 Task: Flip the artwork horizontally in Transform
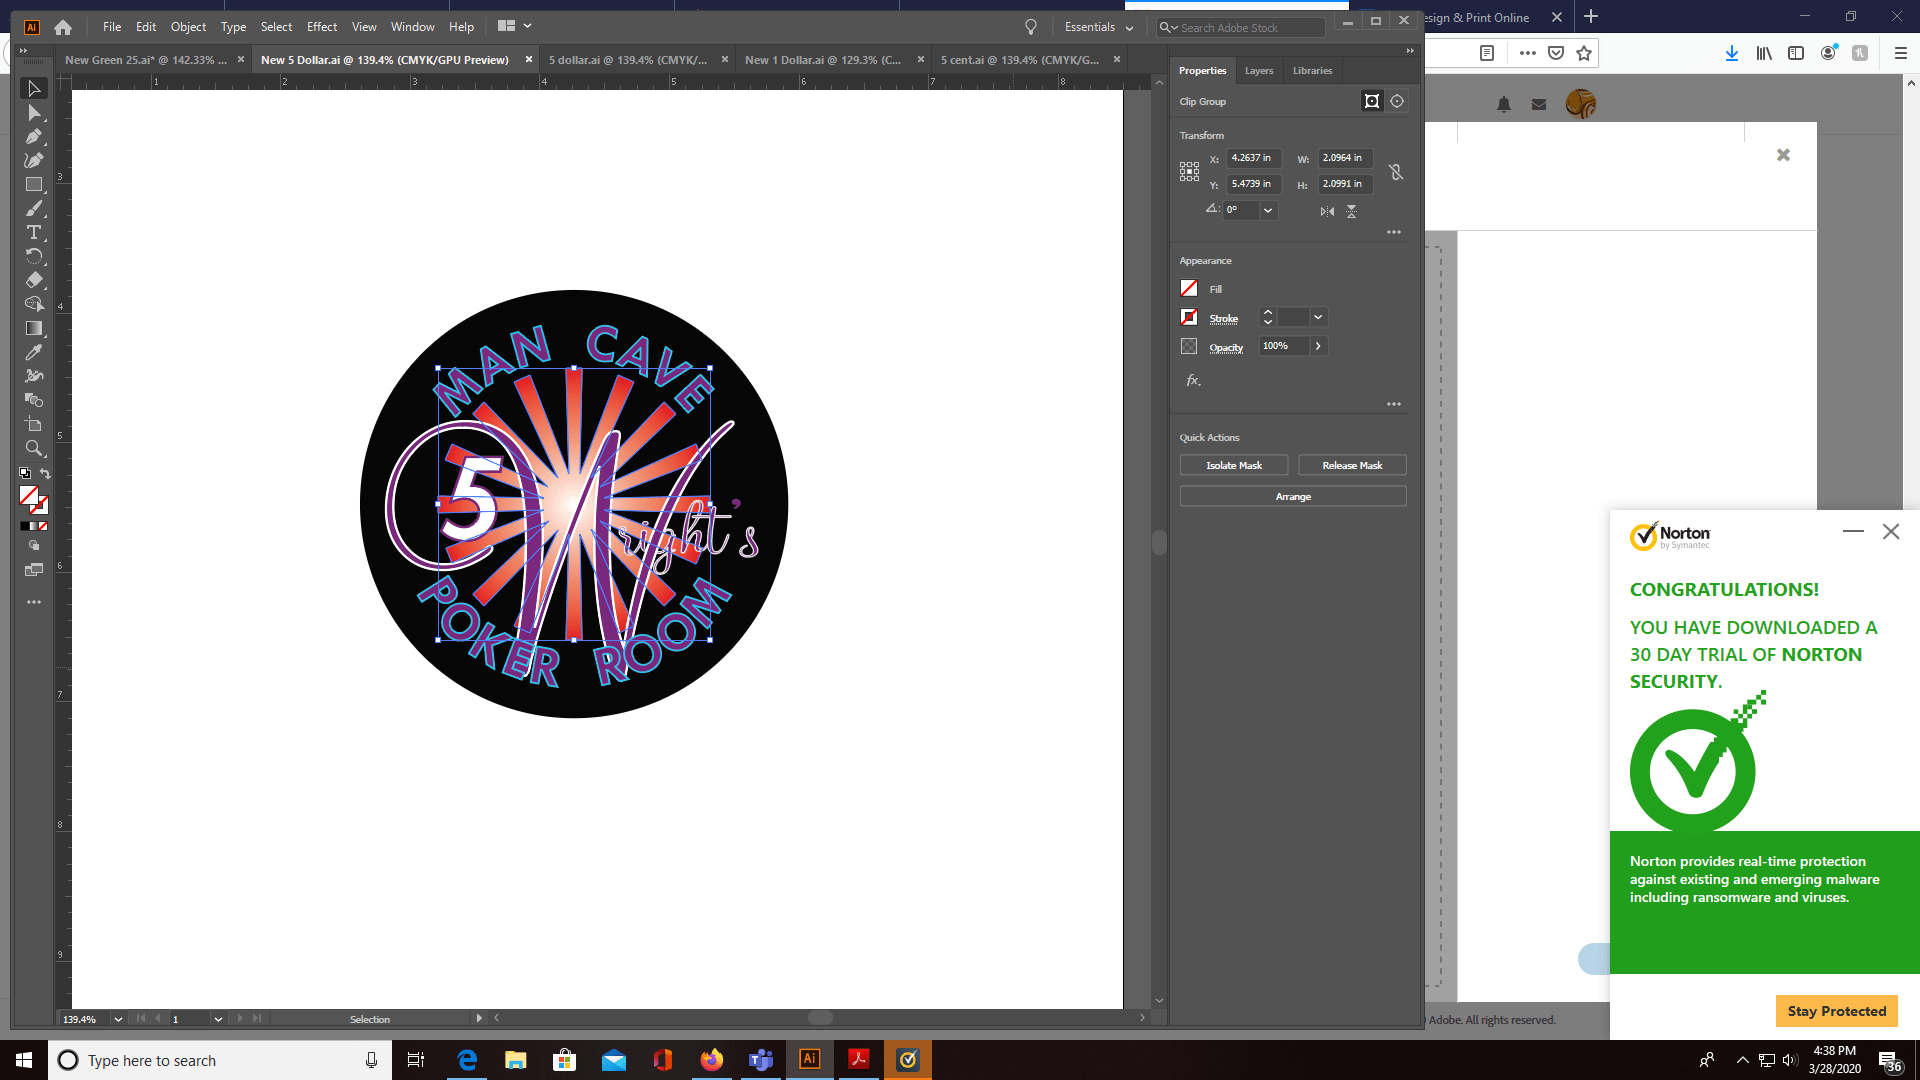tap(1327, 211)
